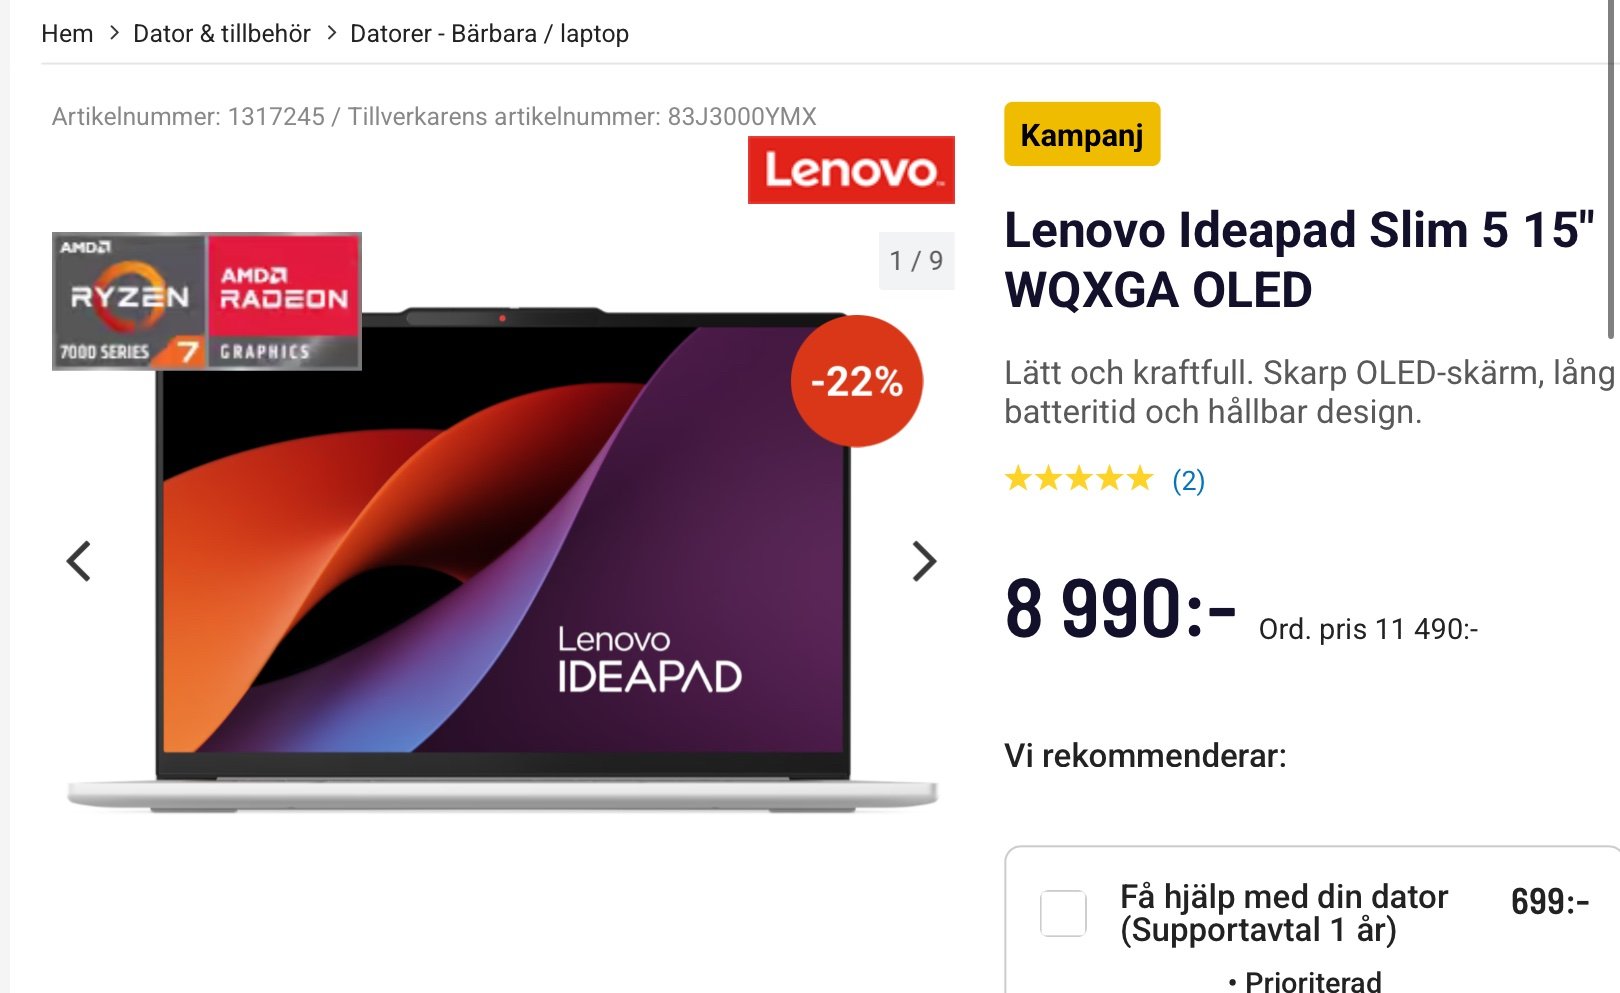Image resolution: width=1620 pixels, height=993 pixels.
Task: Click the first breadcrumb chevron after Hem
Action: [114, 33]
